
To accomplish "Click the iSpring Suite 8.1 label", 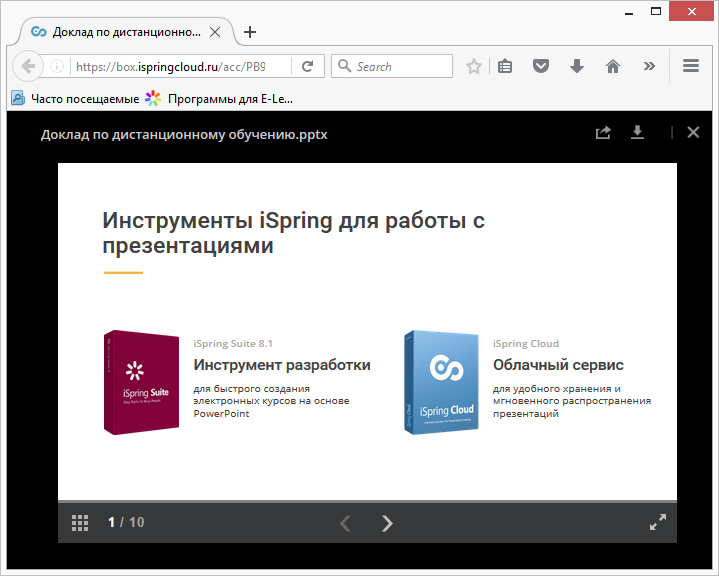I will click(x=233, y=343).
